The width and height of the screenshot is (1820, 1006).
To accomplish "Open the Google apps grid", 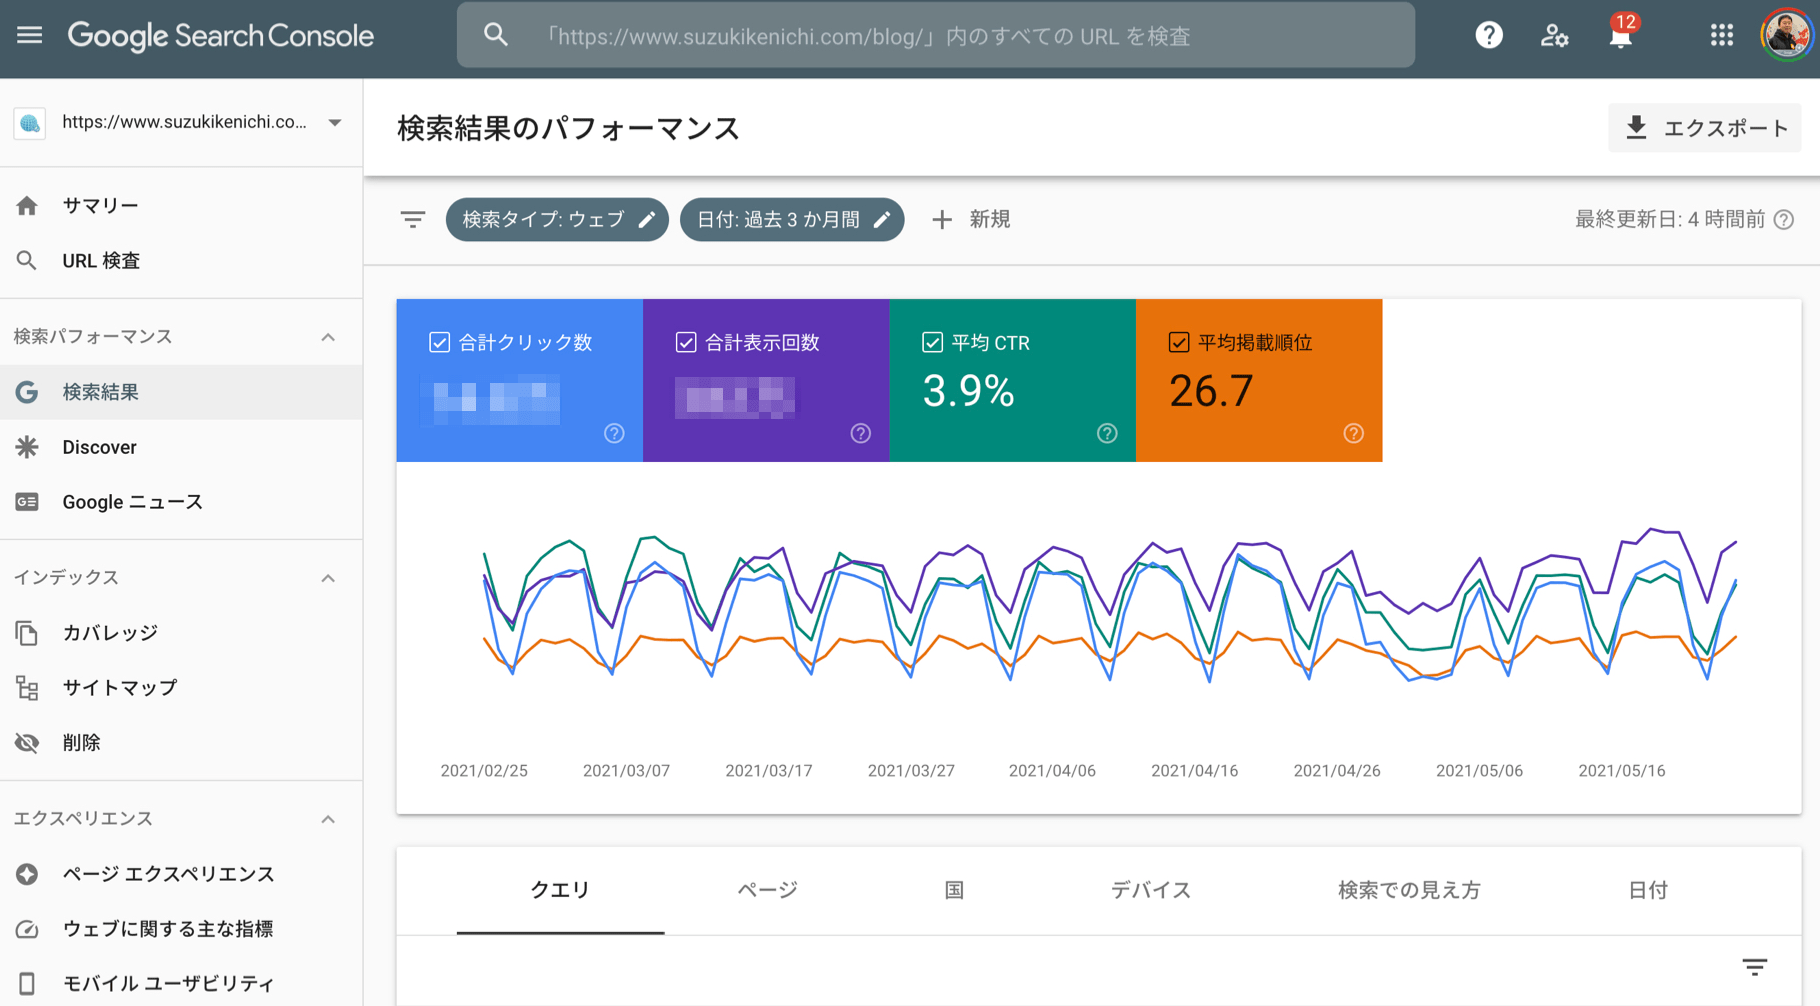I will (x=1721, y=36).
